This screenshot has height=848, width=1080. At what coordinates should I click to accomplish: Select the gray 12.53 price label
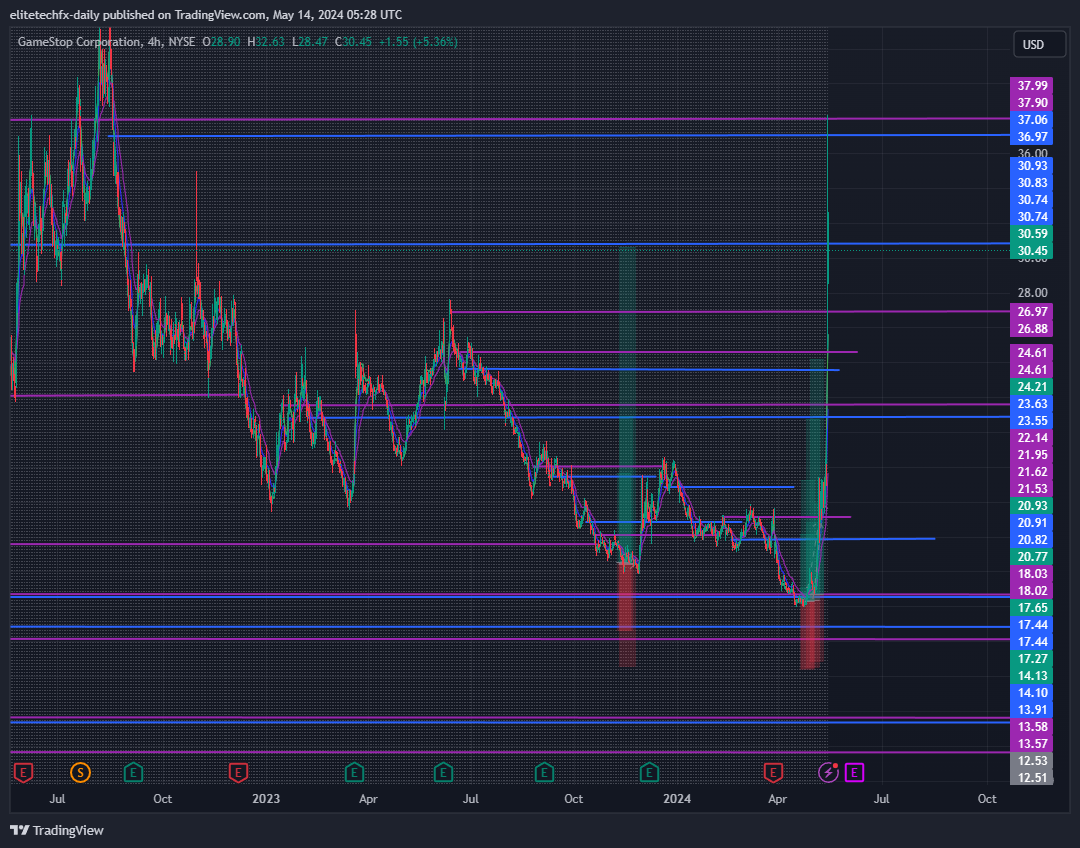(x=1032, y=761)
